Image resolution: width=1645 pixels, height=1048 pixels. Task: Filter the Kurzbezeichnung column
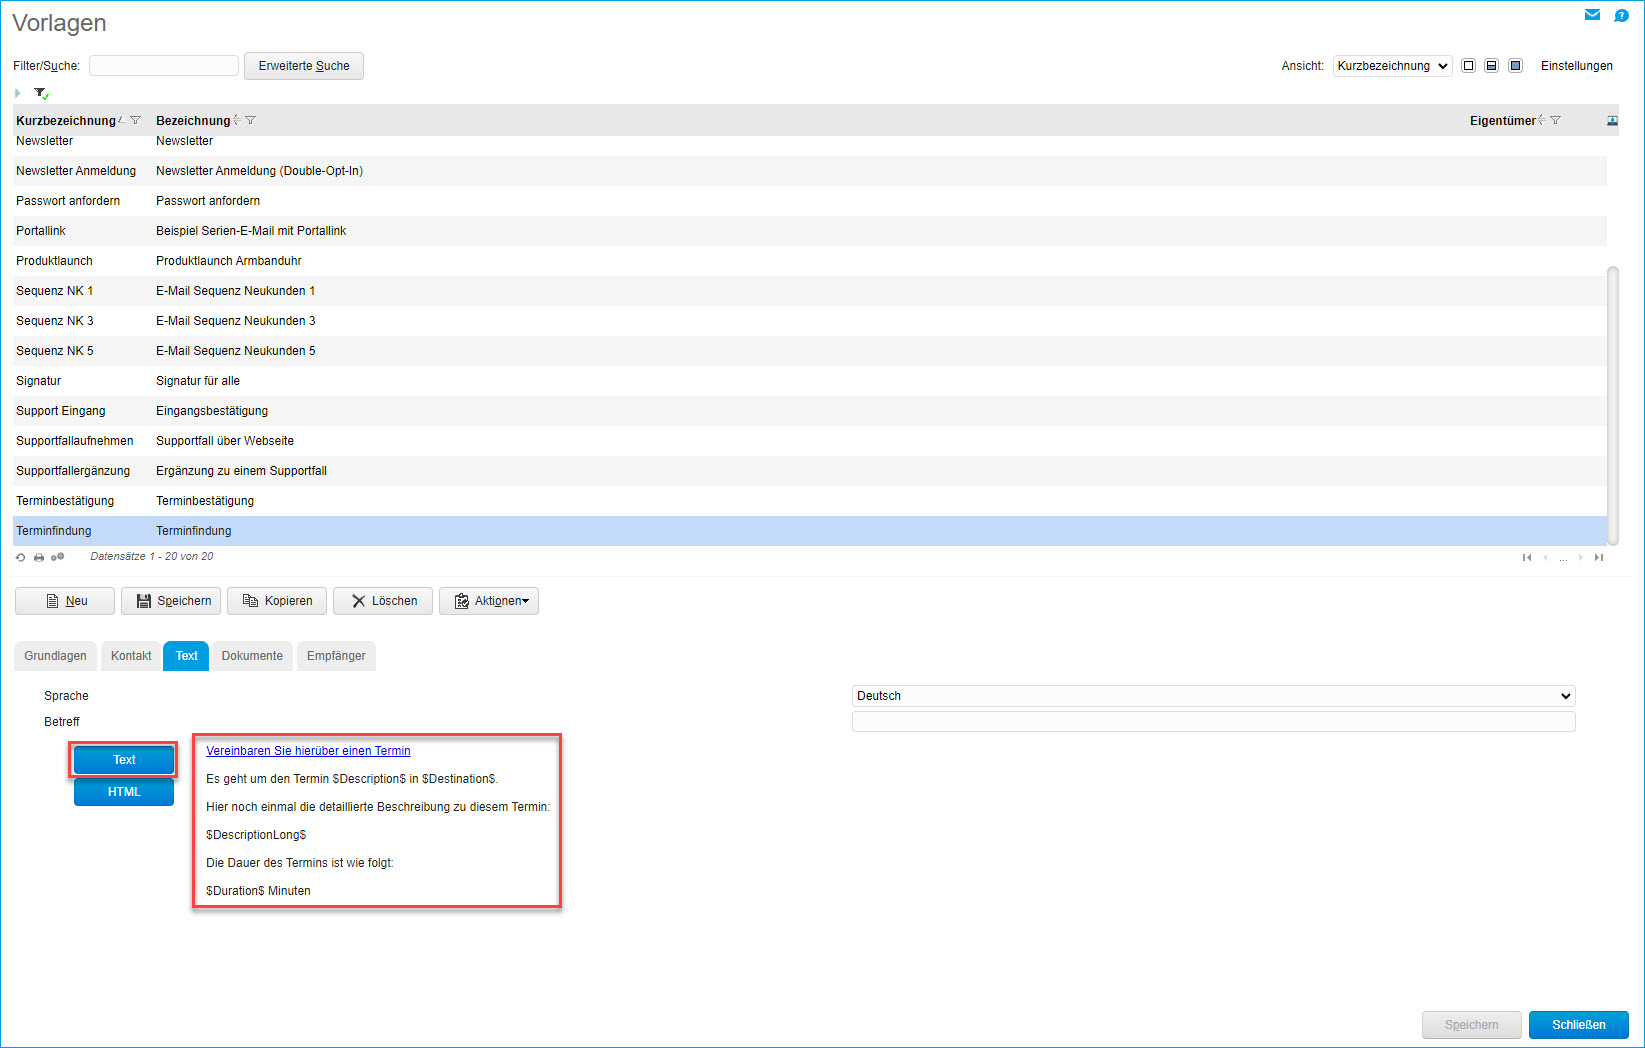[x=136, y=120]
